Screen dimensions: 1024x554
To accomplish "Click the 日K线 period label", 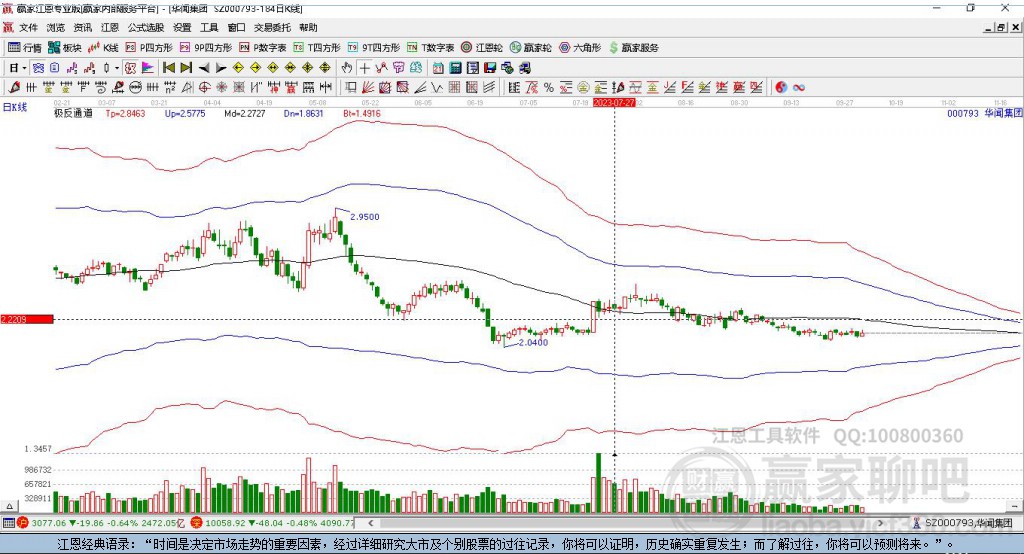I will click(14, 107).
